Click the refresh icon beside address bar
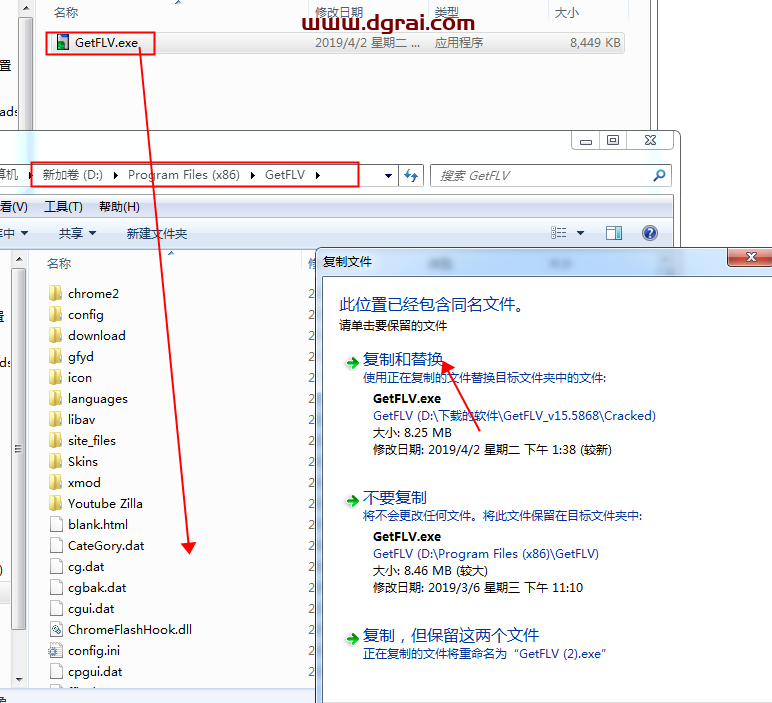The width and height of the screenshot is (772, 703). pos(411,175)
